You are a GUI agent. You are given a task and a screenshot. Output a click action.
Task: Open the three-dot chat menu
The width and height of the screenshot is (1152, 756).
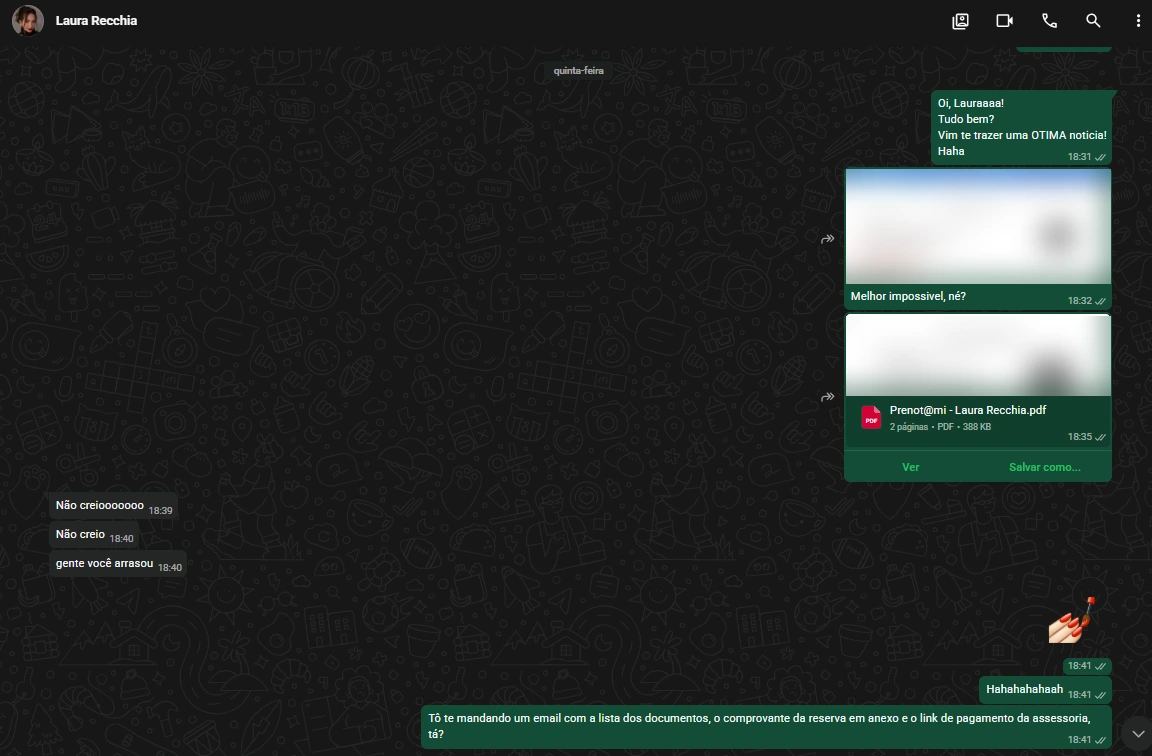pyautogui.click(x=1138, y=21)
